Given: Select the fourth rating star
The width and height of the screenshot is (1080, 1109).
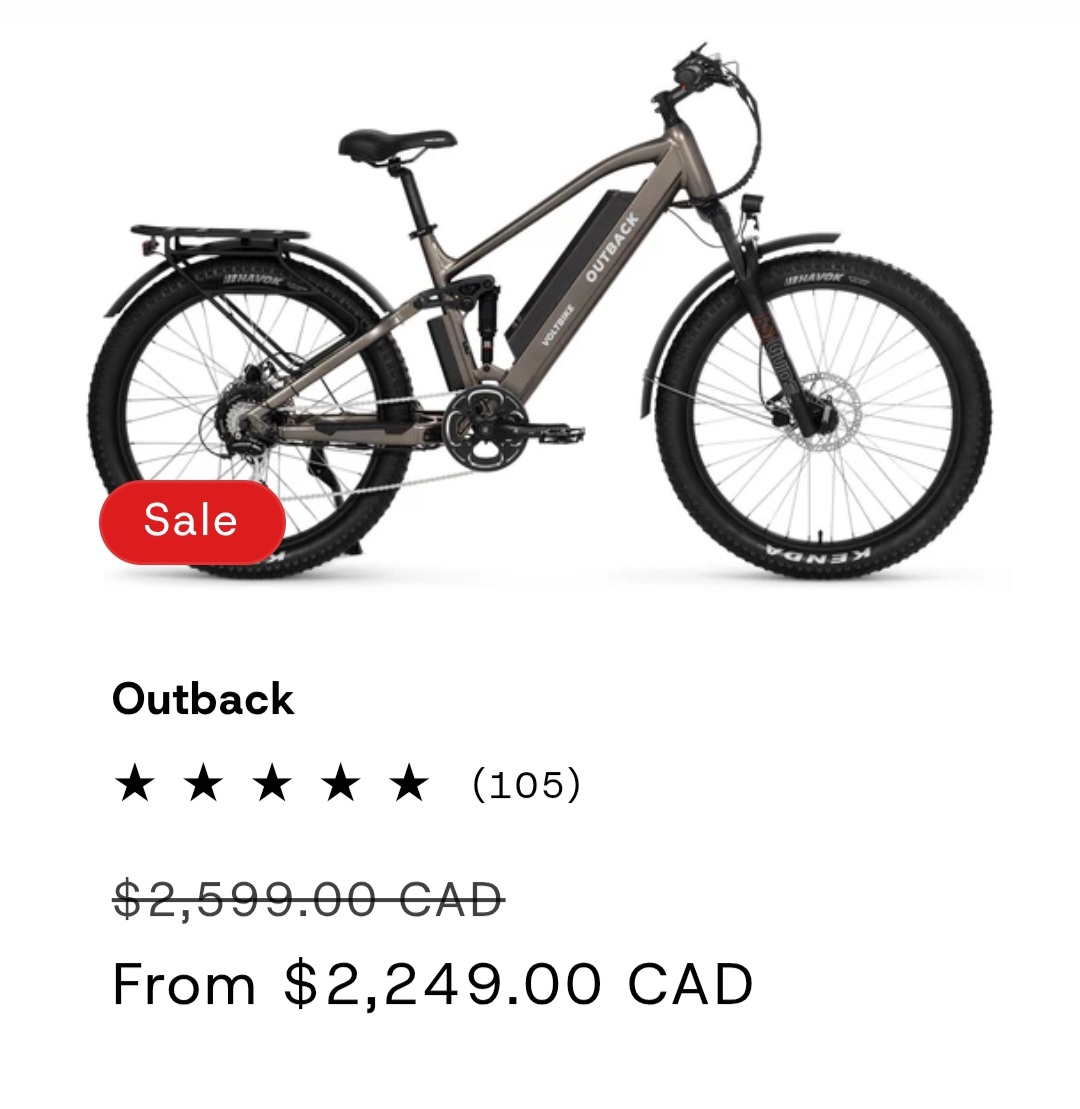Looking at the screenshot, I should click(341, 783).
